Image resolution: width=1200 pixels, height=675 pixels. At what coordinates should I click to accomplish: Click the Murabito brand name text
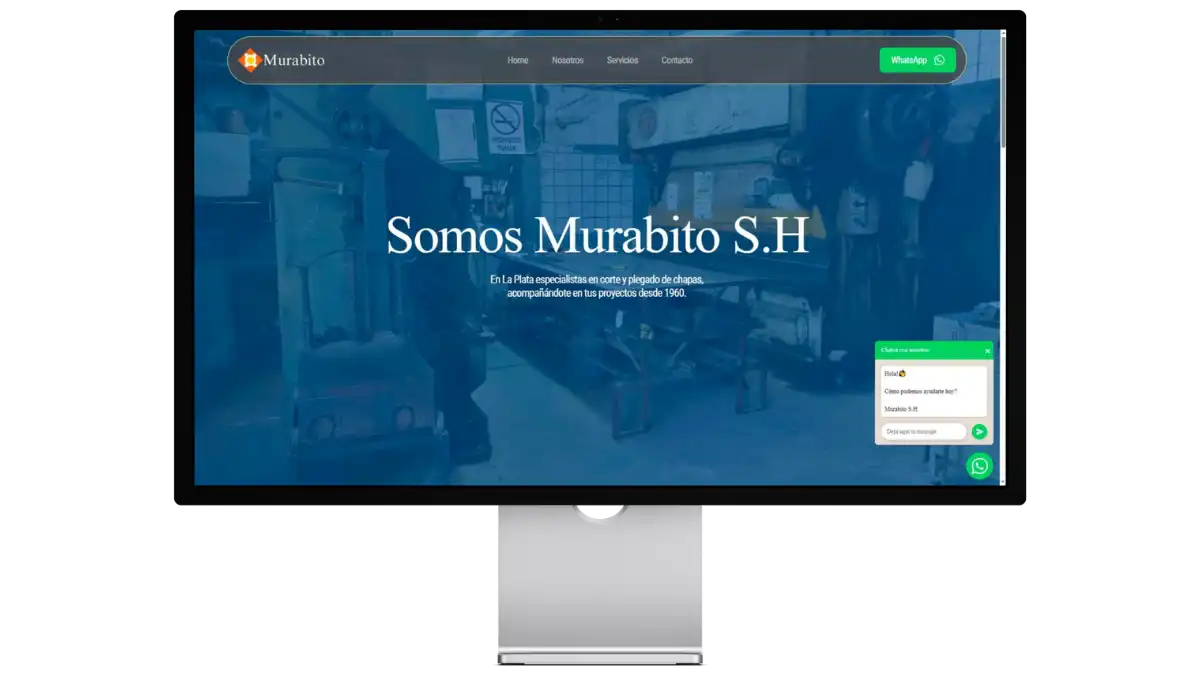coord(294,60)
